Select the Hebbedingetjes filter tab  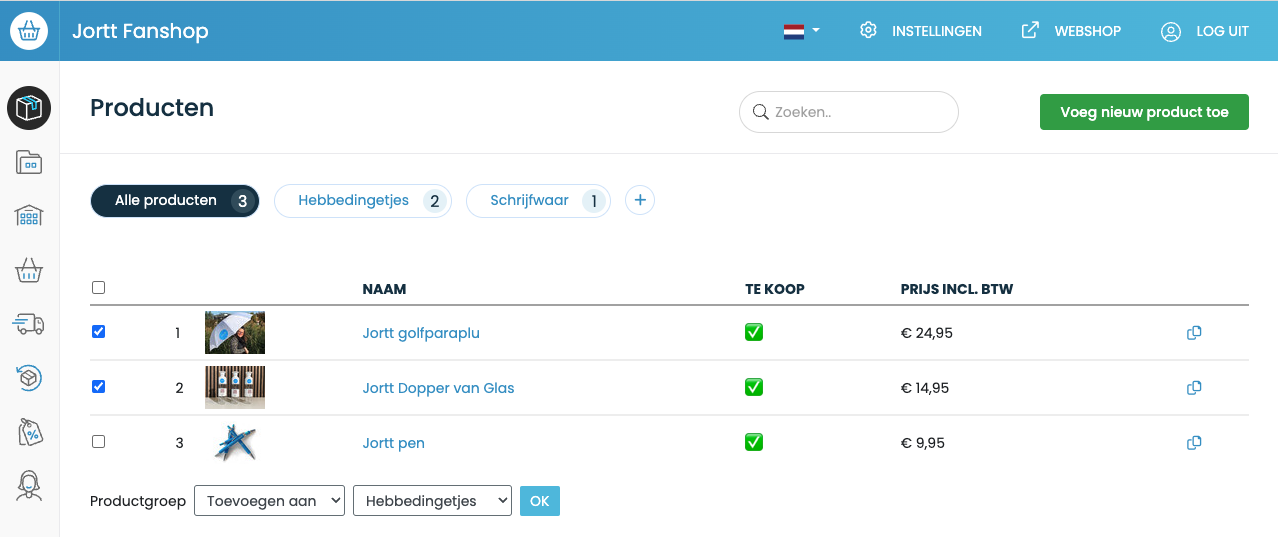click(362, 201)
